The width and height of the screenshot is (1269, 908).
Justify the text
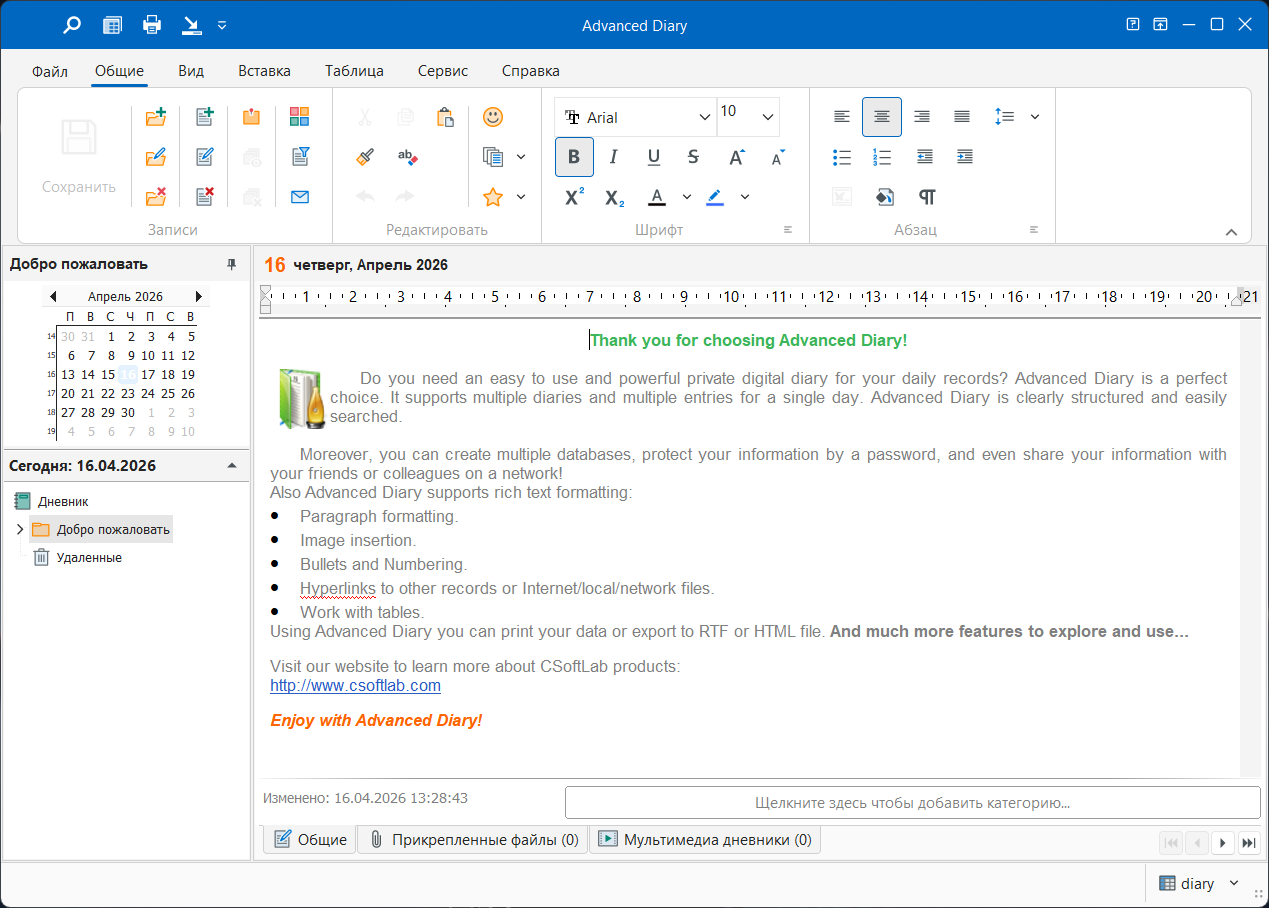(x=962, y=117)
